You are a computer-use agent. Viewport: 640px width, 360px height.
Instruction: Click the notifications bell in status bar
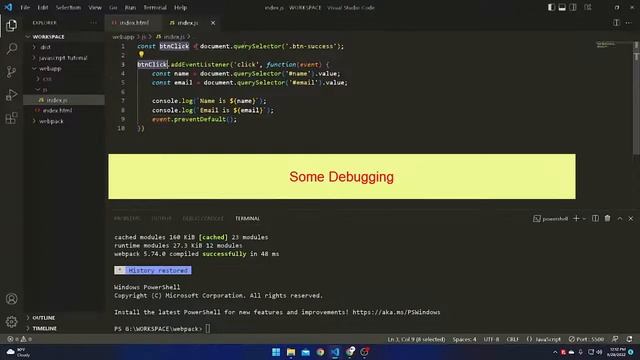pyautogui.click(x=629, y=339)
